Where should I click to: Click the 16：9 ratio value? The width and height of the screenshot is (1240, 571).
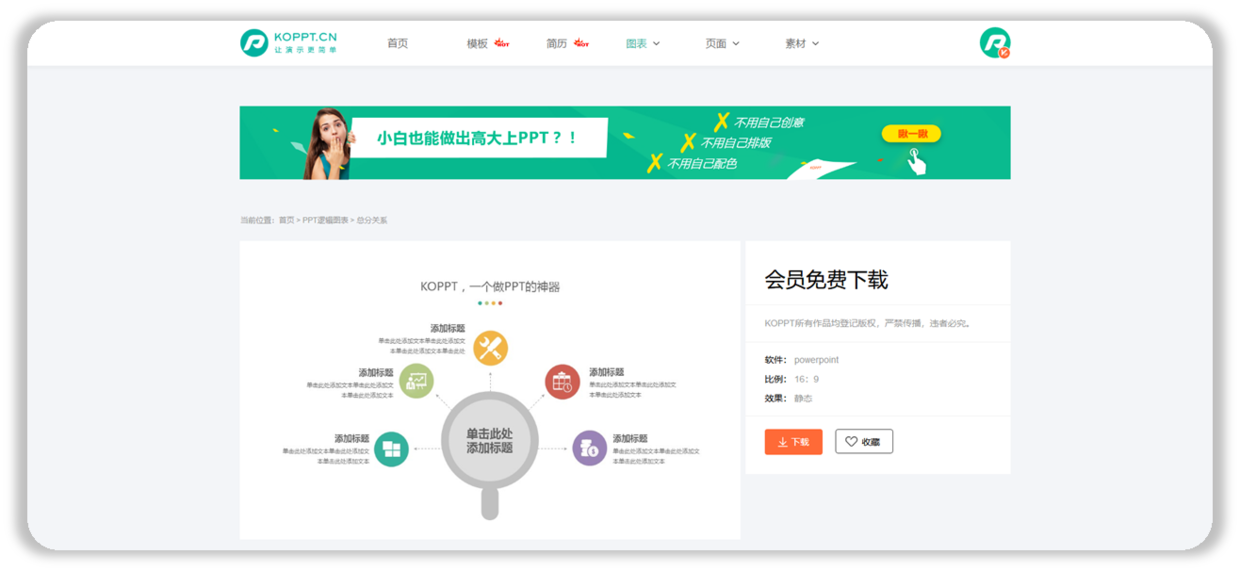[806, 379]
